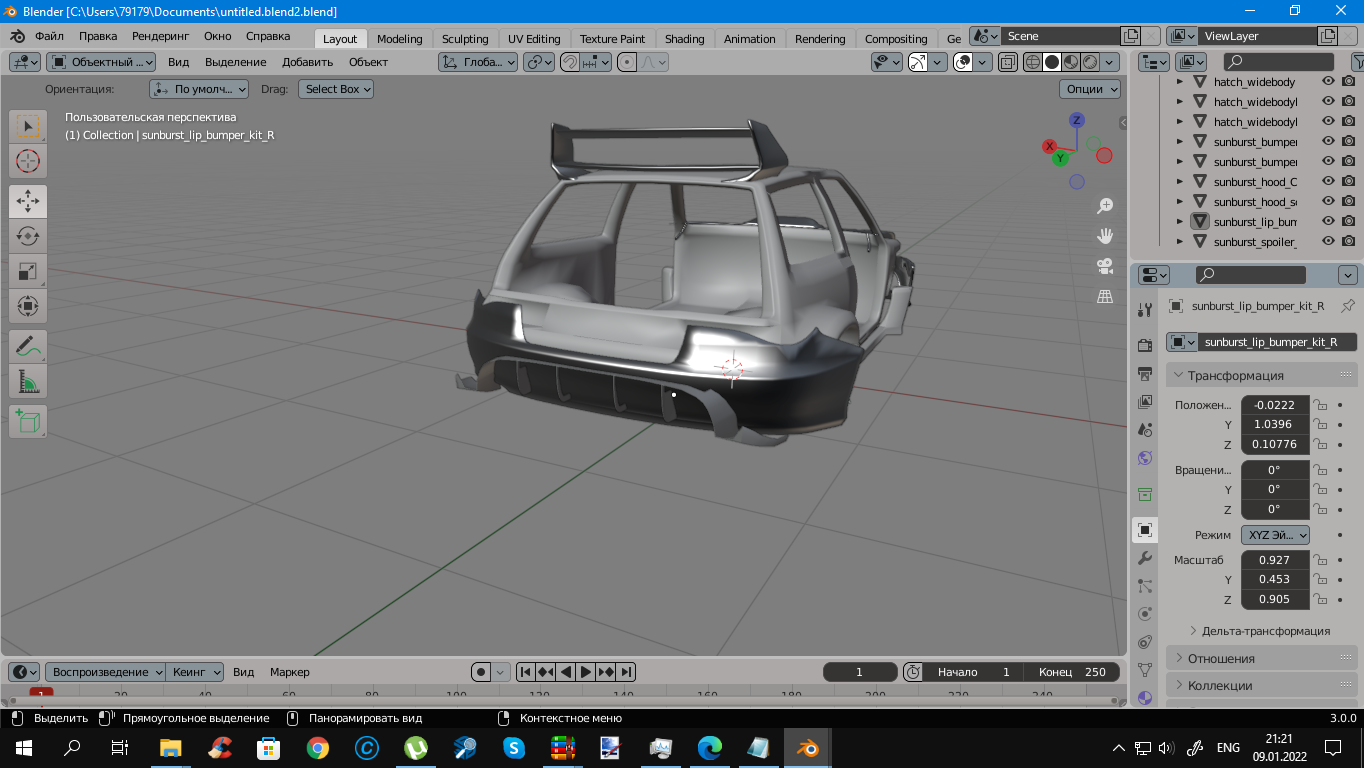Open the Modifiers wrench properties tab

1145,558
